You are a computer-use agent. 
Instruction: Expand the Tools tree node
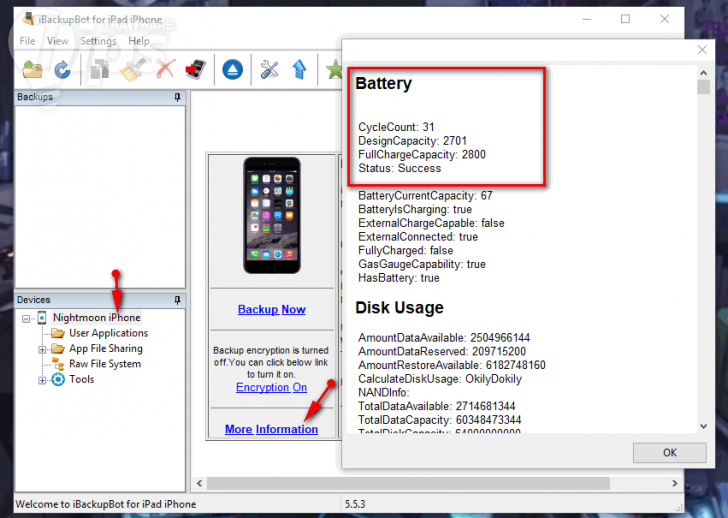pyautogui.click(x=42, y=381)
